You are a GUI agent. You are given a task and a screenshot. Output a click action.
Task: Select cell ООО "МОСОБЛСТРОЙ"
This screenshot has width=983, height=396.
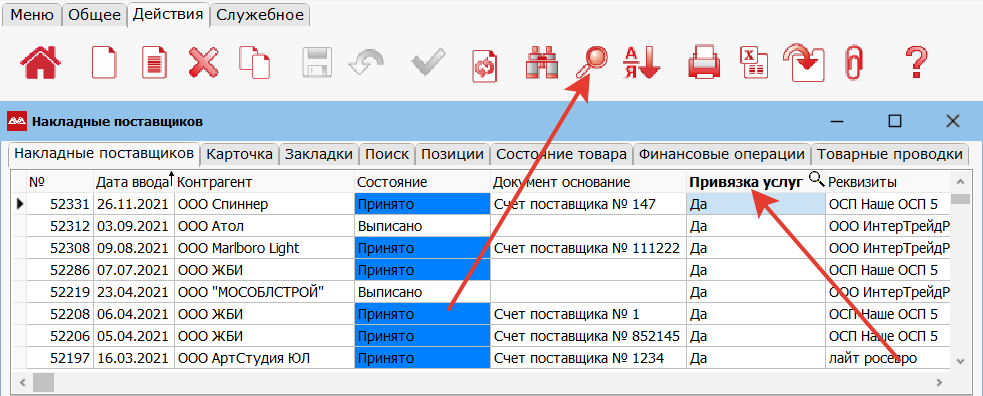click(265, 292)
